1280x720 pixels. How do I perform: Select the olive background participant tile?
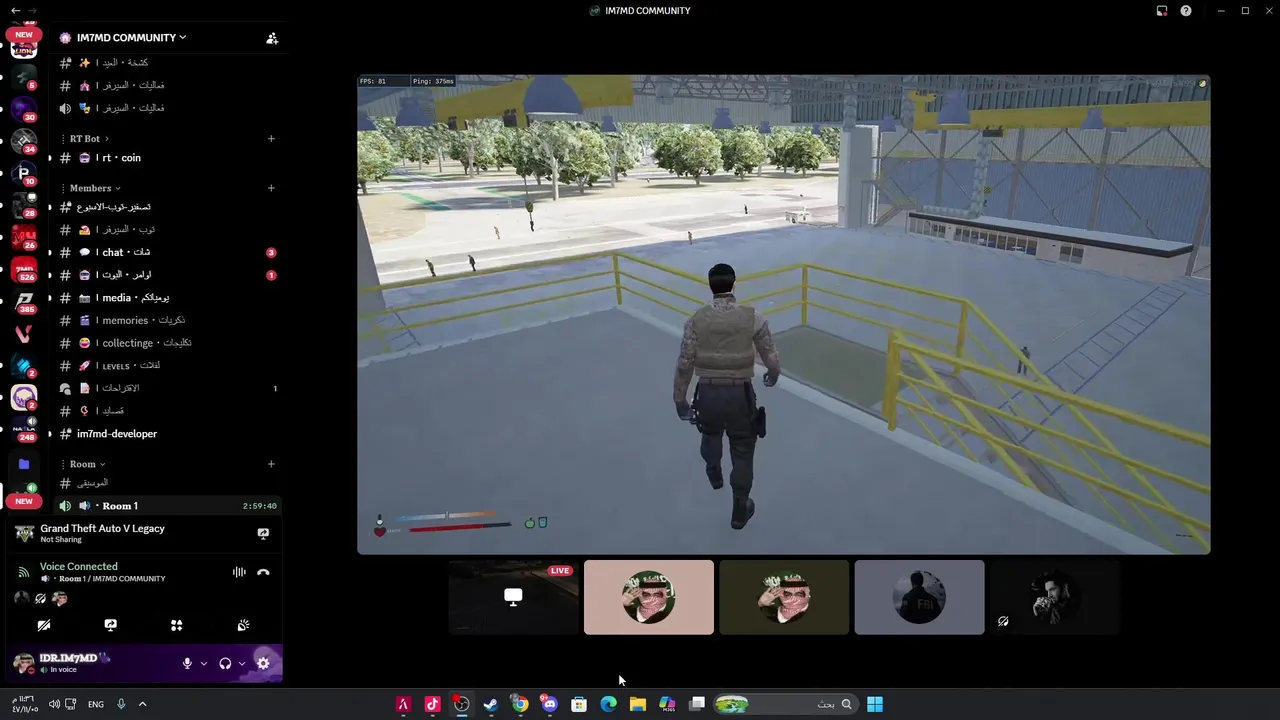tap(784, 597)
